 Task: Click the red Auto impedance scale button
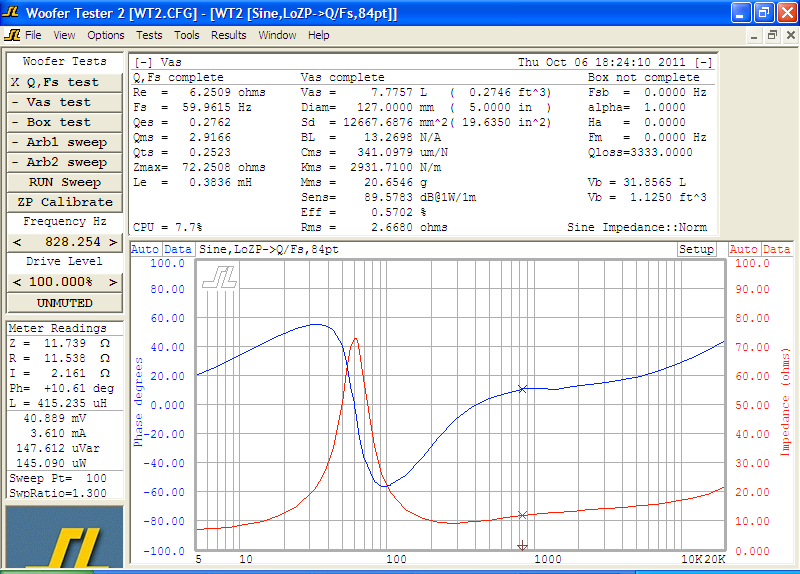[743, 249]
